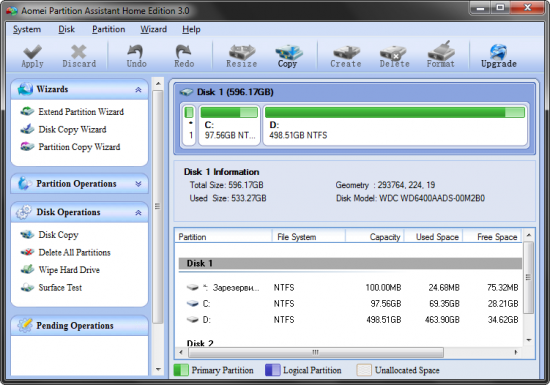Click the Partition Operations panel icon
The height and width of the screenshot is (385, 550).
pos(24,183)
